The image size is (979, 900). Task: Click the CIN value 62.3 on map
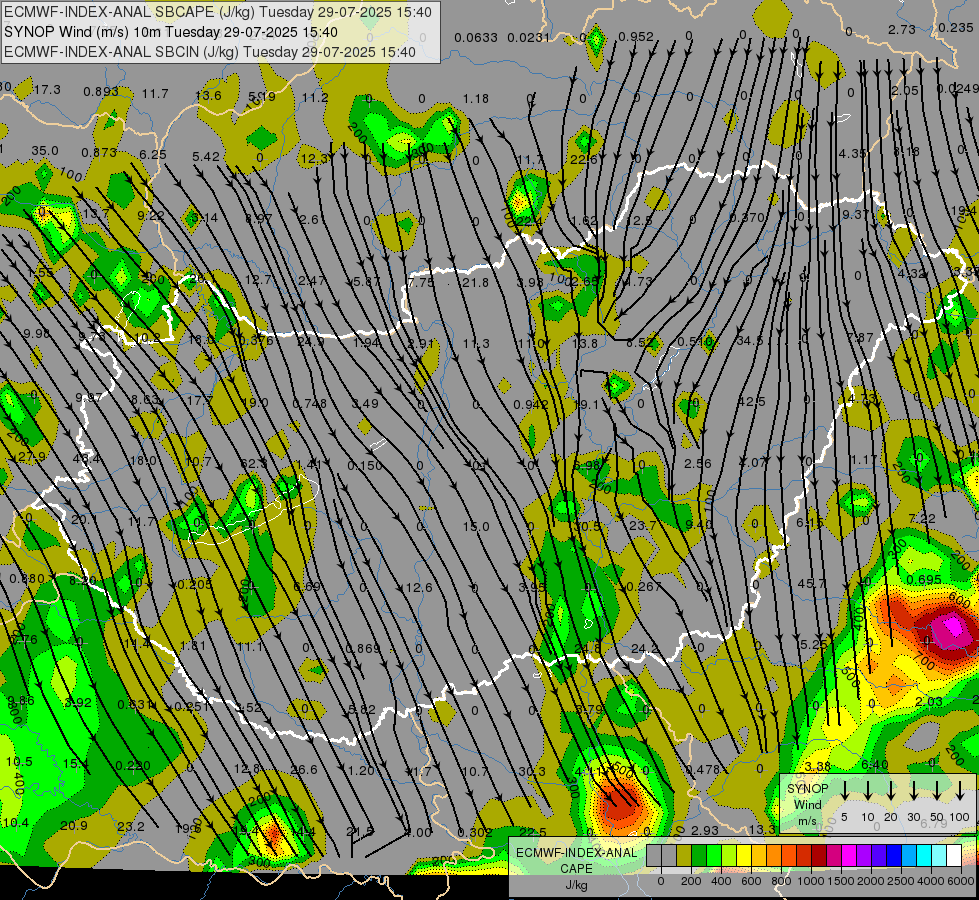(x=253, y=463)
